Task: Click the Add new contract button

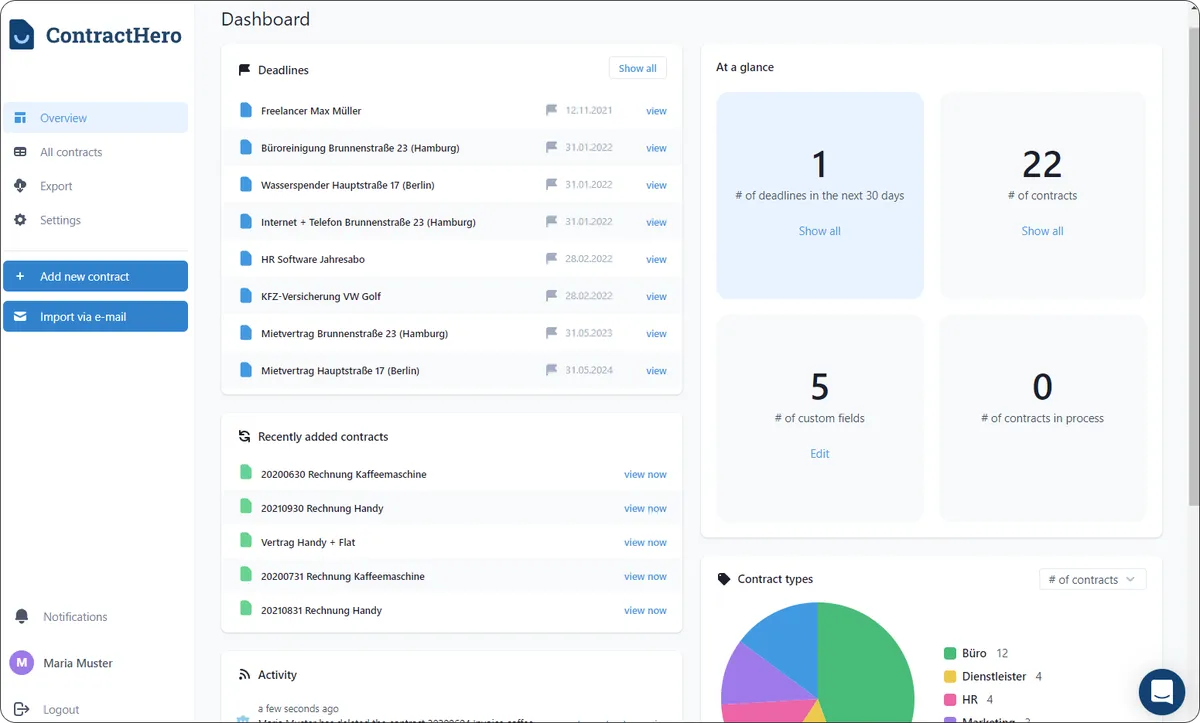Action: pos(95,276)
